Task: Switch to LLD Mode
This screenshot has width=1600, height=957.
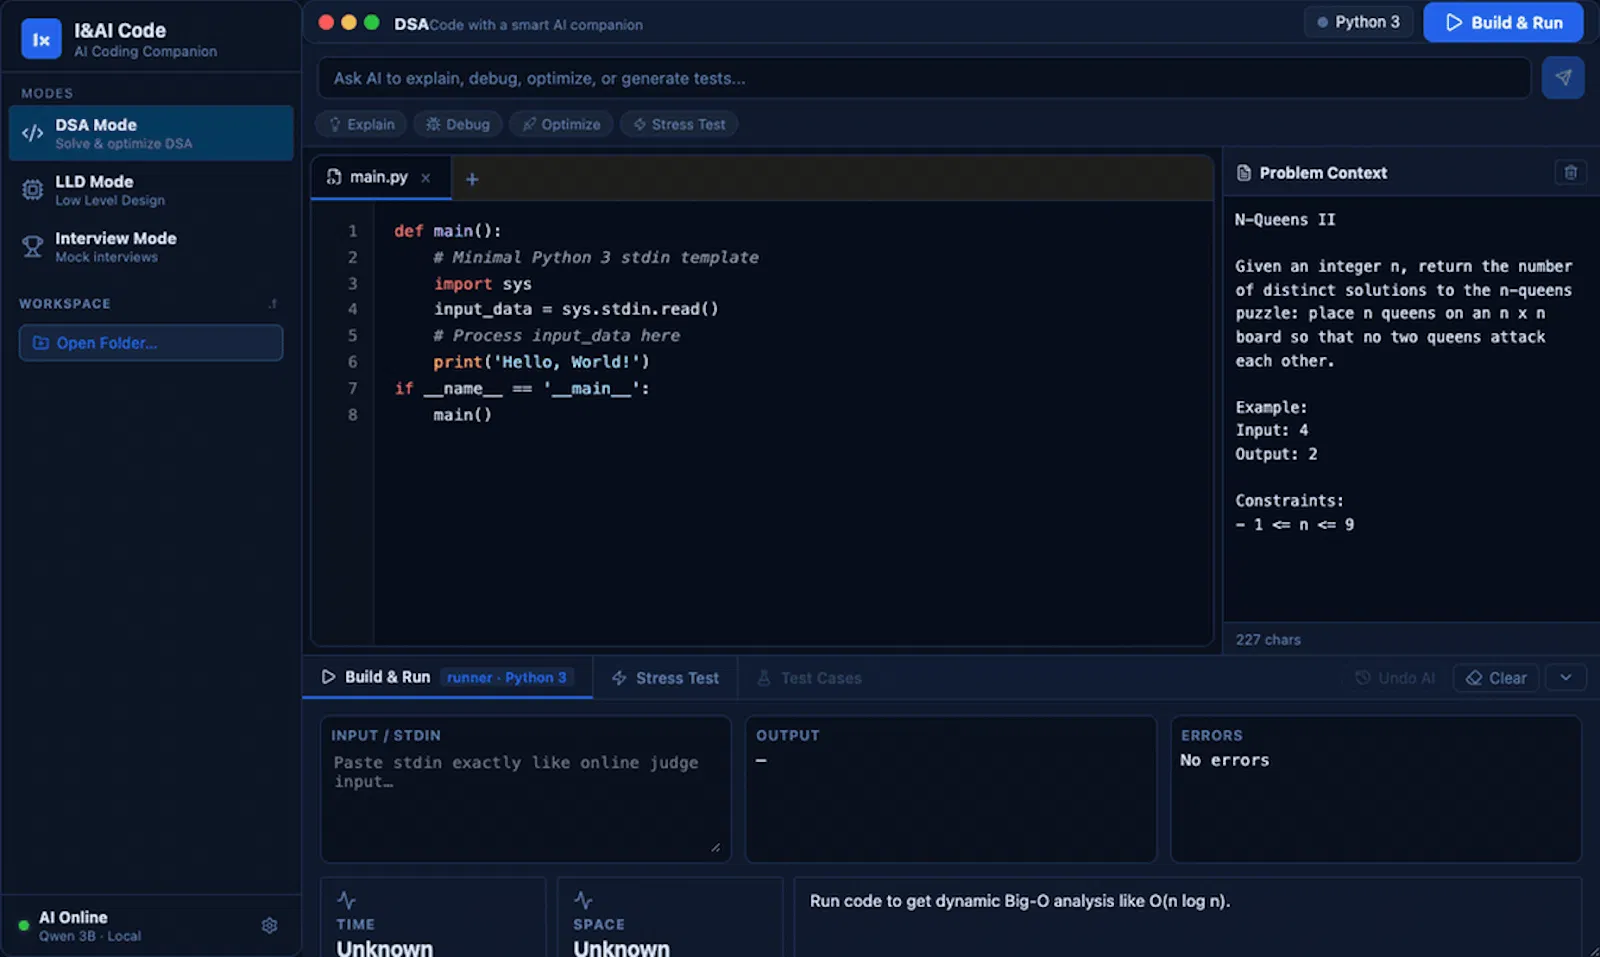Action: pos(151,190)
